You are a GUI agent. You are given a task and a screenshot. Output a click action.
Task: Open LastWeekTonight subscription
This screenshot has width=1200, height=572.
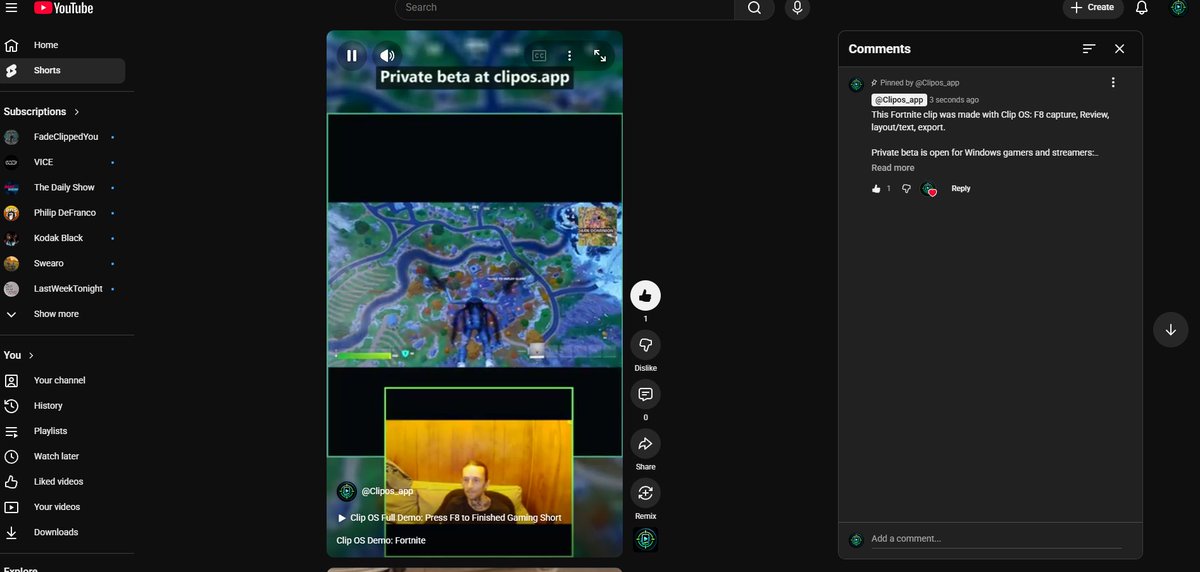coord(63,289)
